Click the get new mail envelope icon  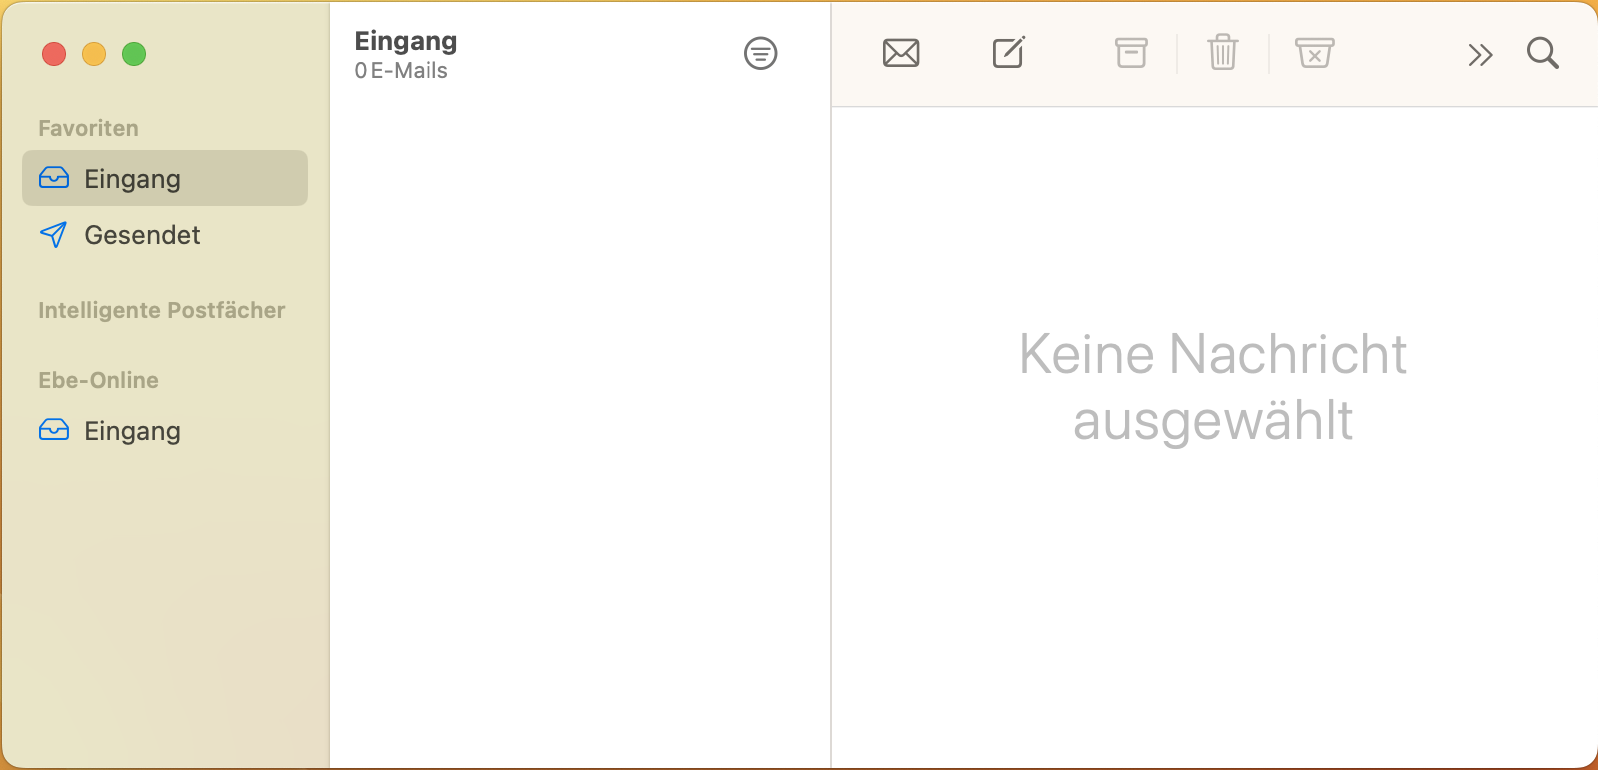pos(901,53)
